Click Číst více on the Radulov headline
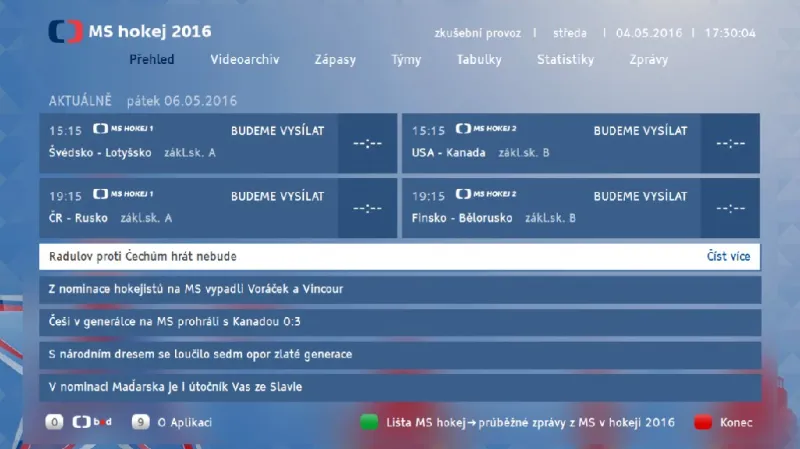 [x=728, y=256]
